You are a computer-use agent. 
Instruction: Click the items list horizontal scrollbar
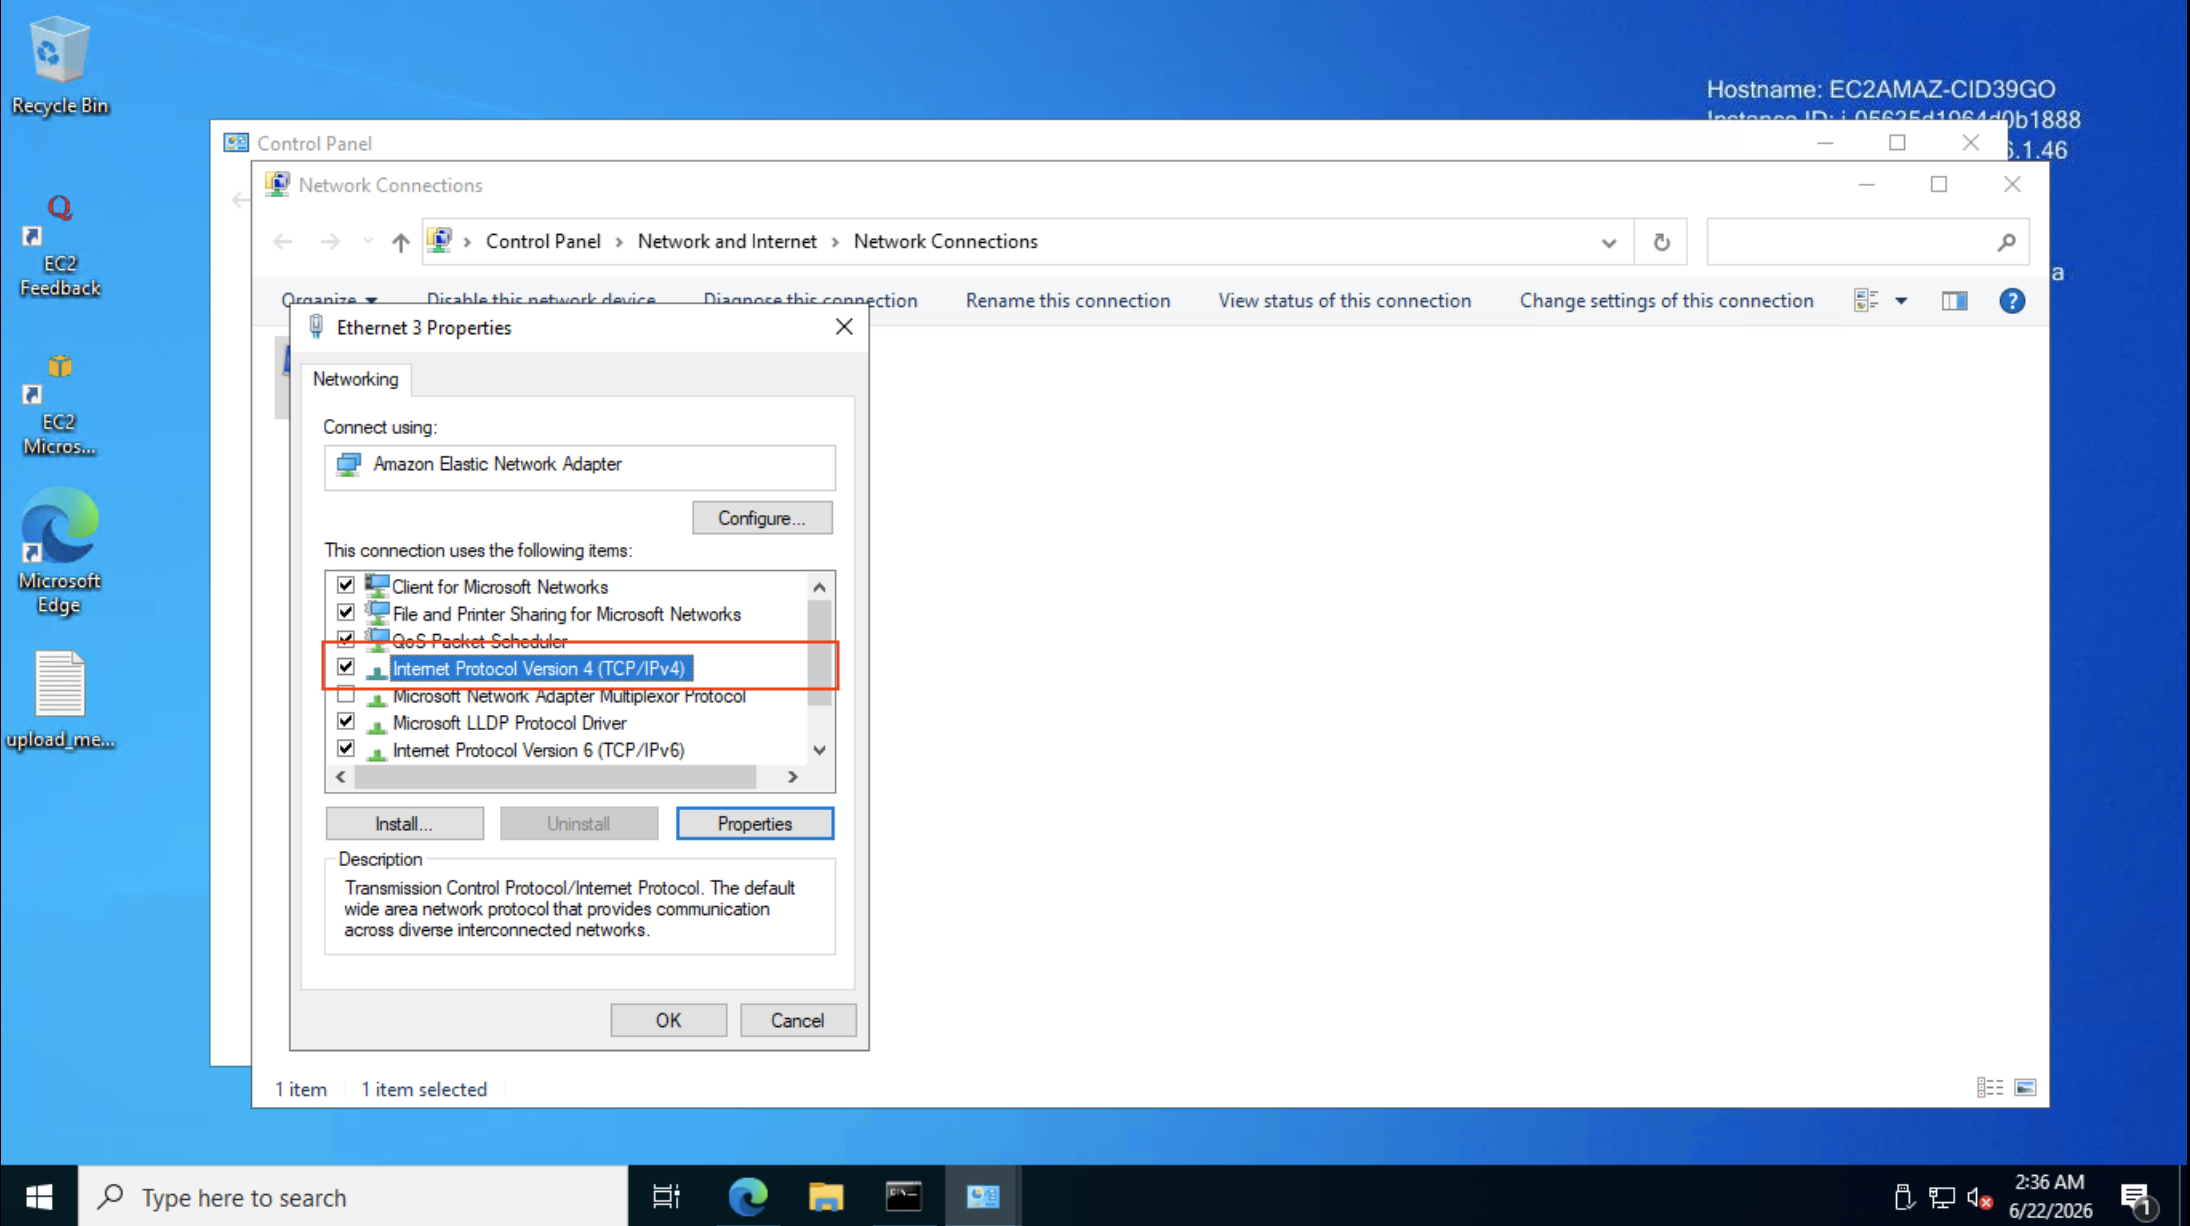pyautogui.click(x=555, y=777)
